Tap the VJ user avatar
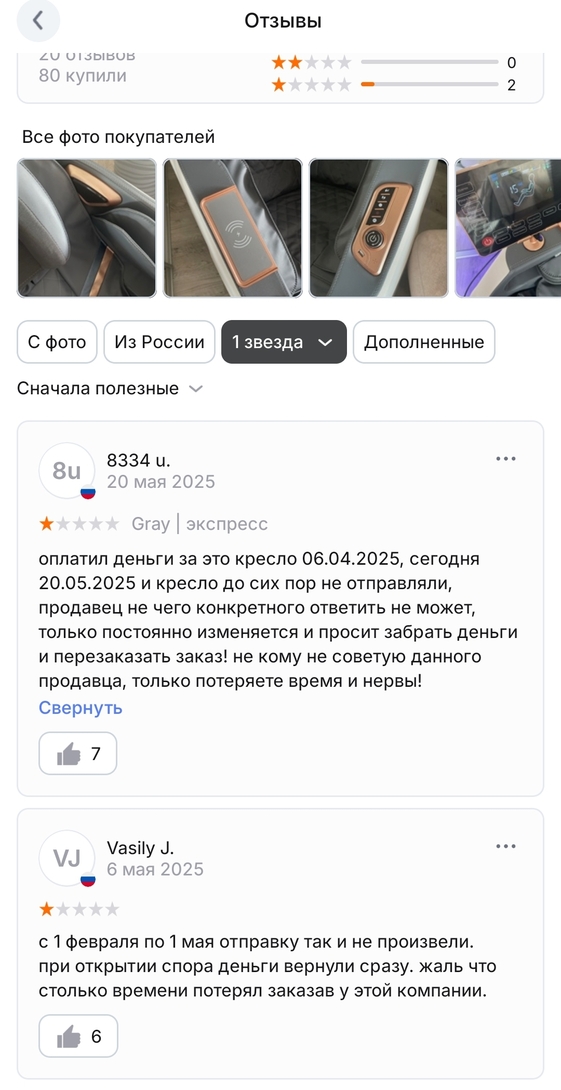The width and height of the screenshot is (561, 1090). tap(67, 859)
